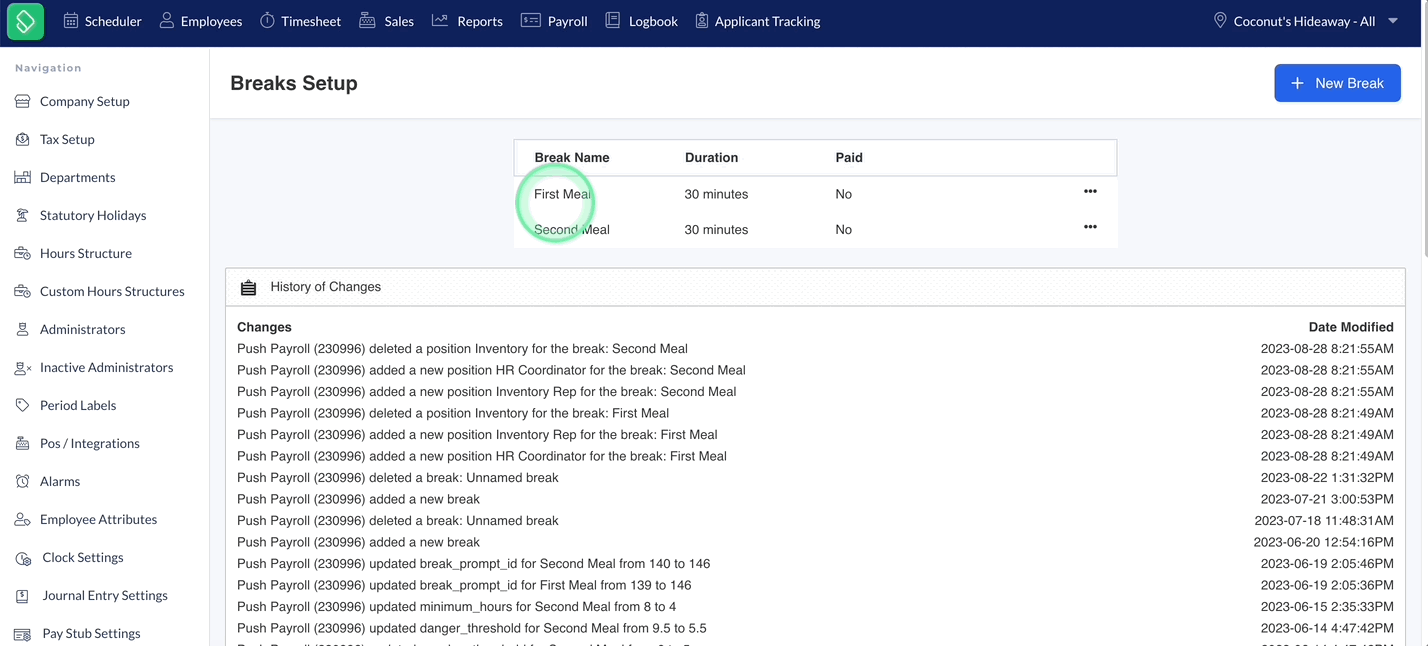Go to Tax Setup page
The width and height of the screenshot is (1428, 646).
coord(67,139)
